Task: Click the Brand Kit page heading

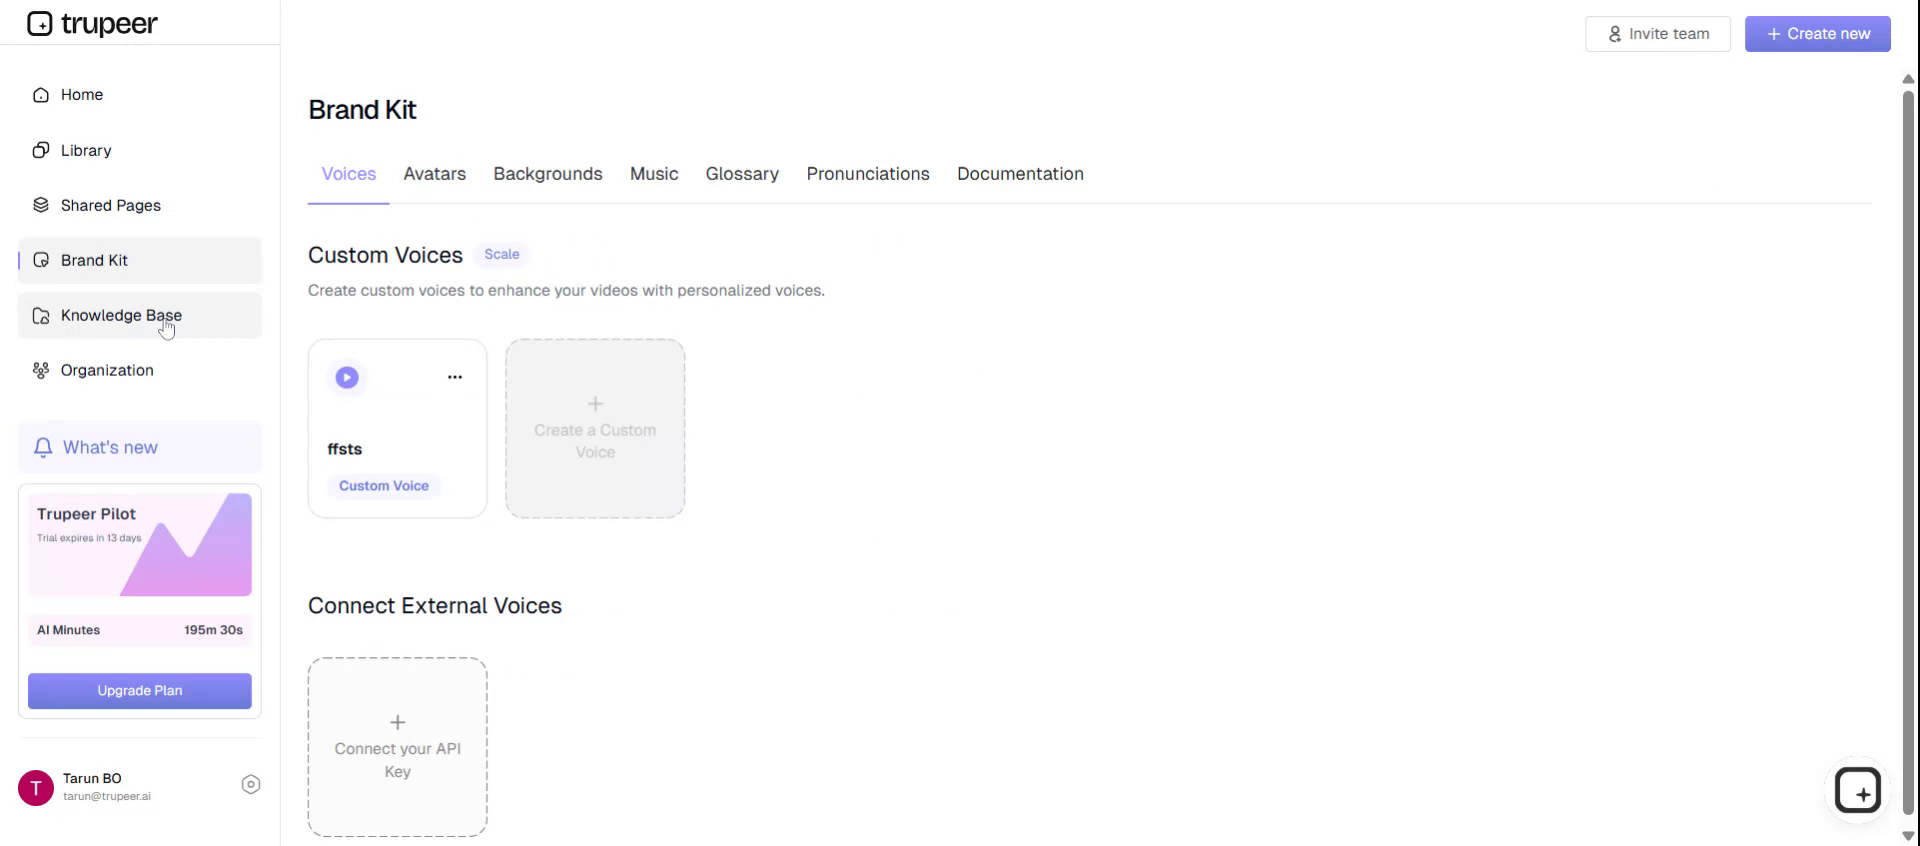Action: click(362, 110)
